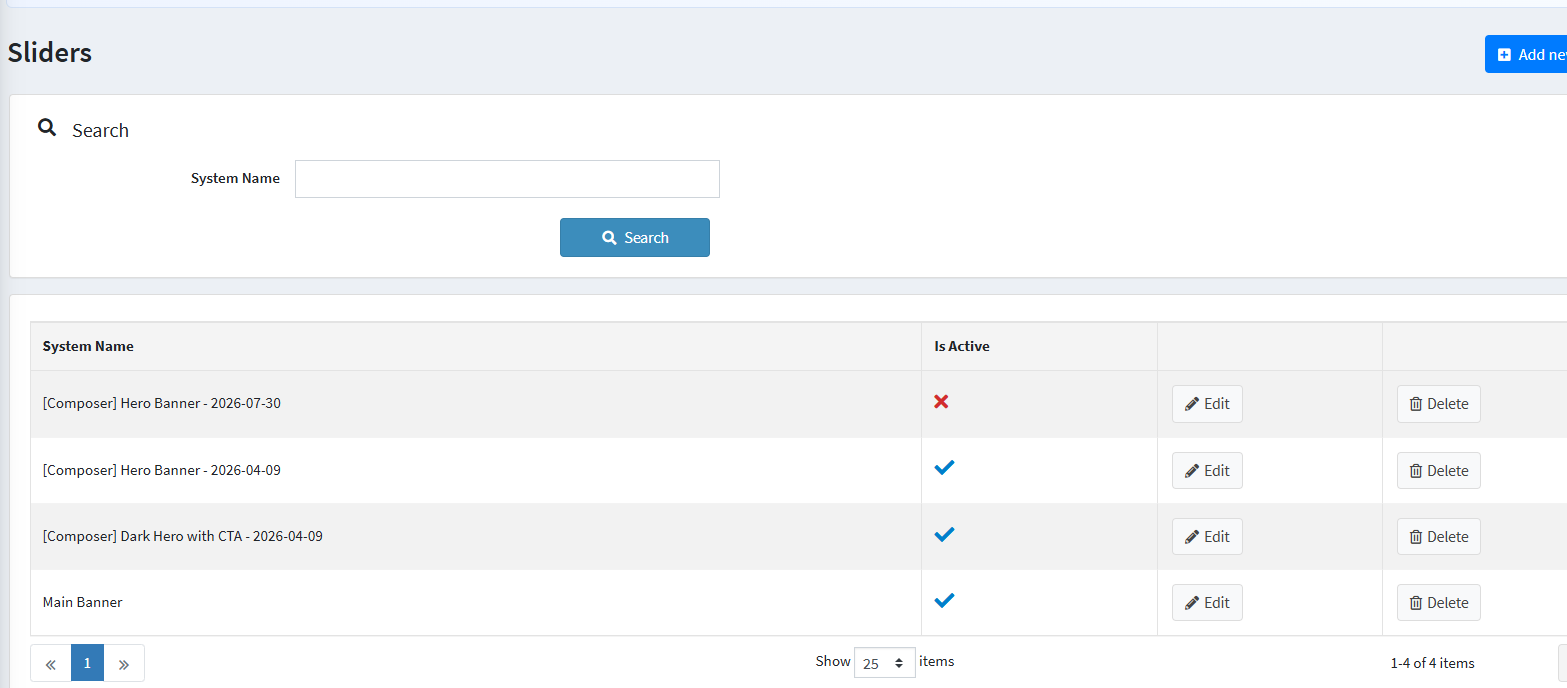The image size is (1567, 688).
Task: Click the blue Search button
Action: 635,238
